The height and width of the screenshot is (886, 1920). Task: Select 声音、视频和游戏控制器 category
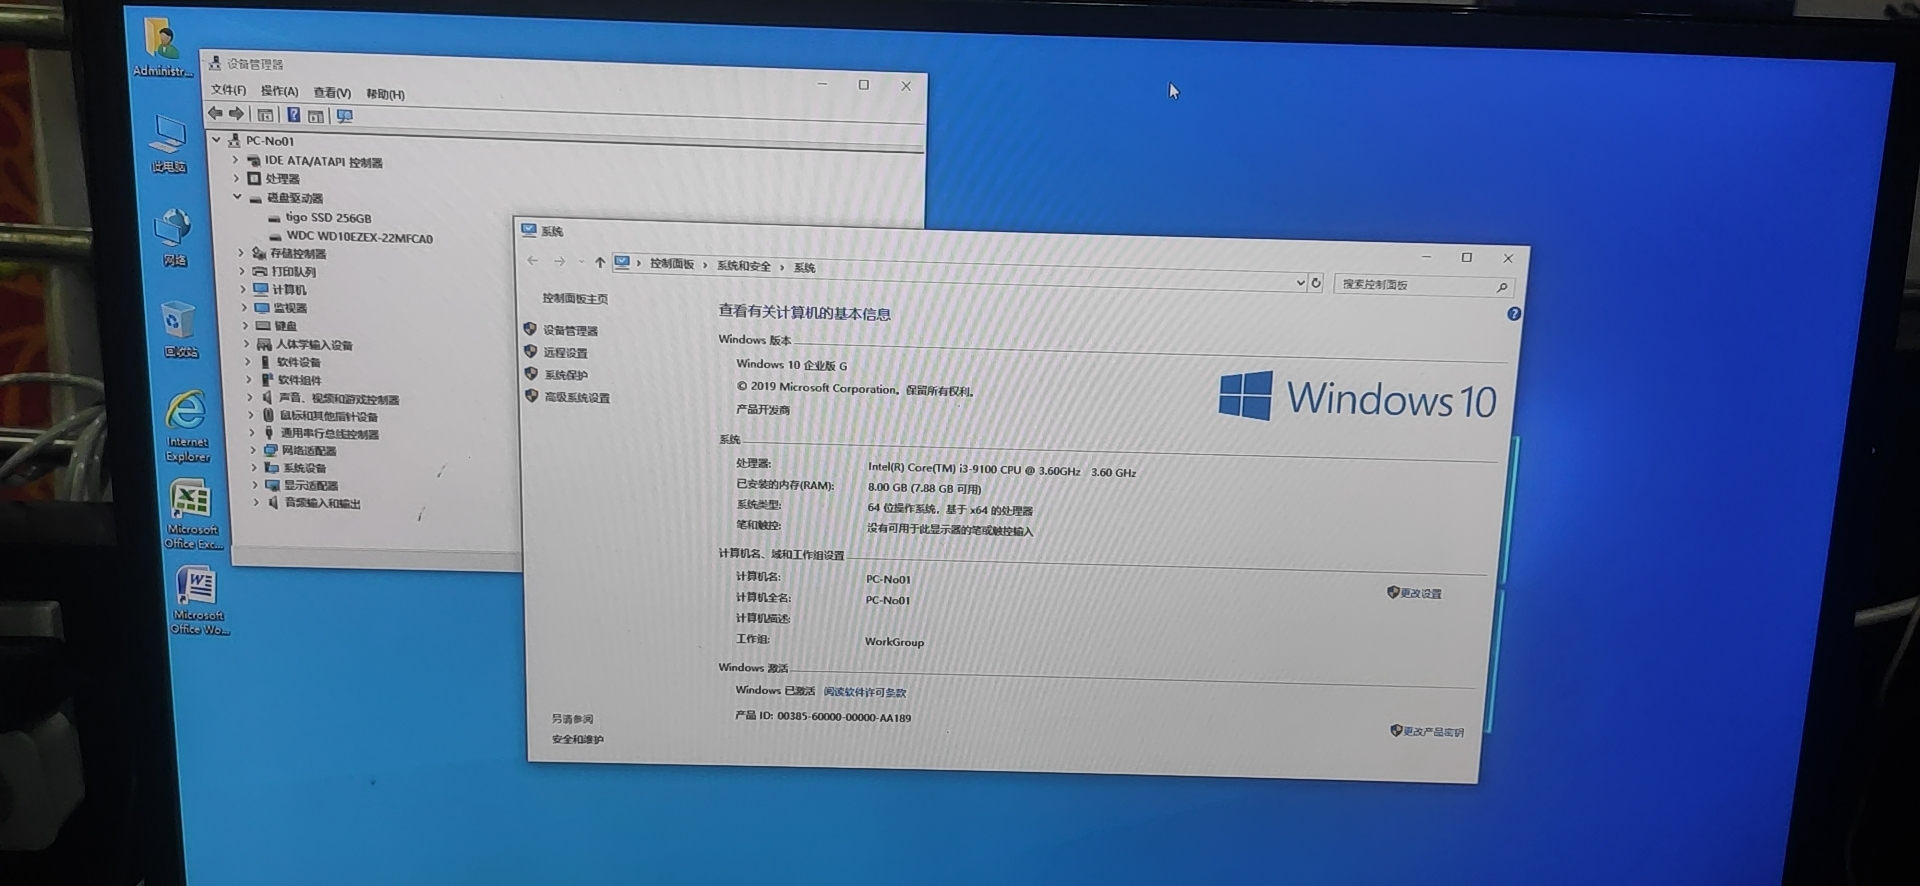(339, 399)
